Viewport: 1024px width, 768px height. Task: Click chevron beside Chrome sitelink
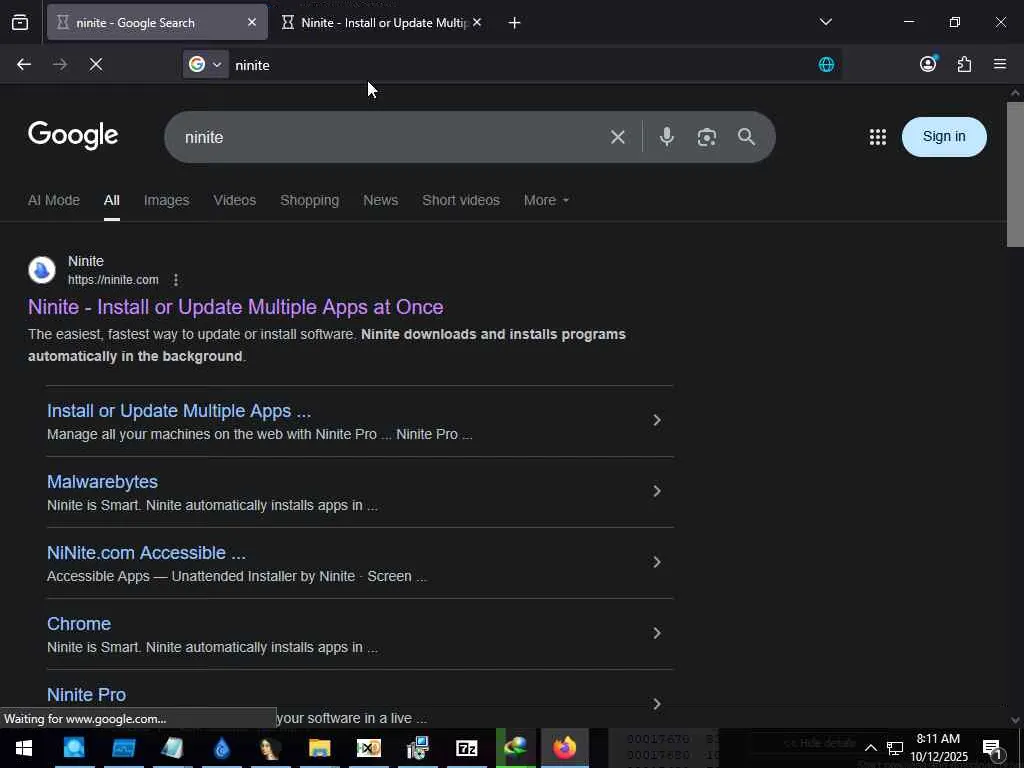click(657, 633)
